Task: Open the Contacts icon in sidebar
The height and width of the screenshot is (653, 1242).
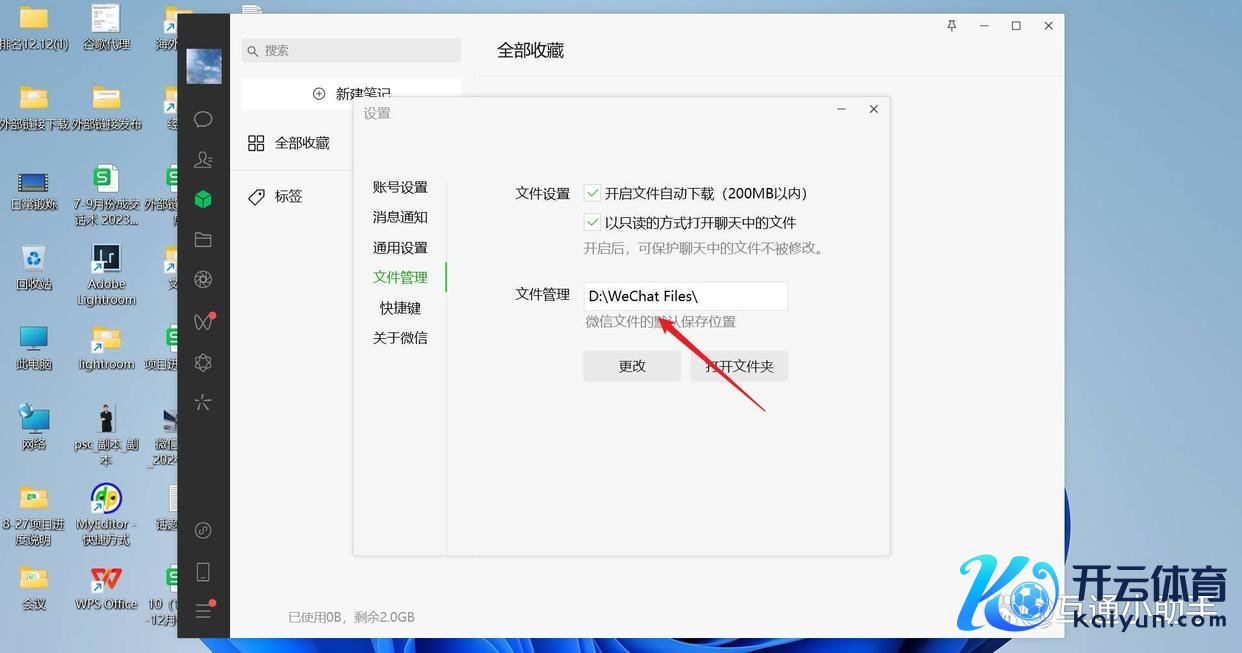Action: coord(203,160)
